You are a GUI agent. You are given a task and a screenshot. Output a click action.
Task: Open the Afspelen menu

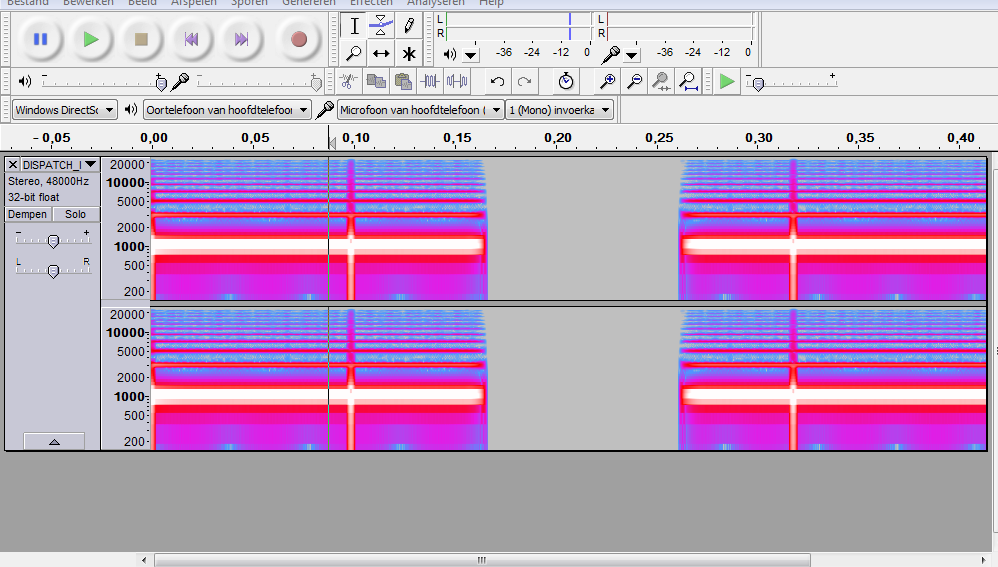click(x=193, y=3)
